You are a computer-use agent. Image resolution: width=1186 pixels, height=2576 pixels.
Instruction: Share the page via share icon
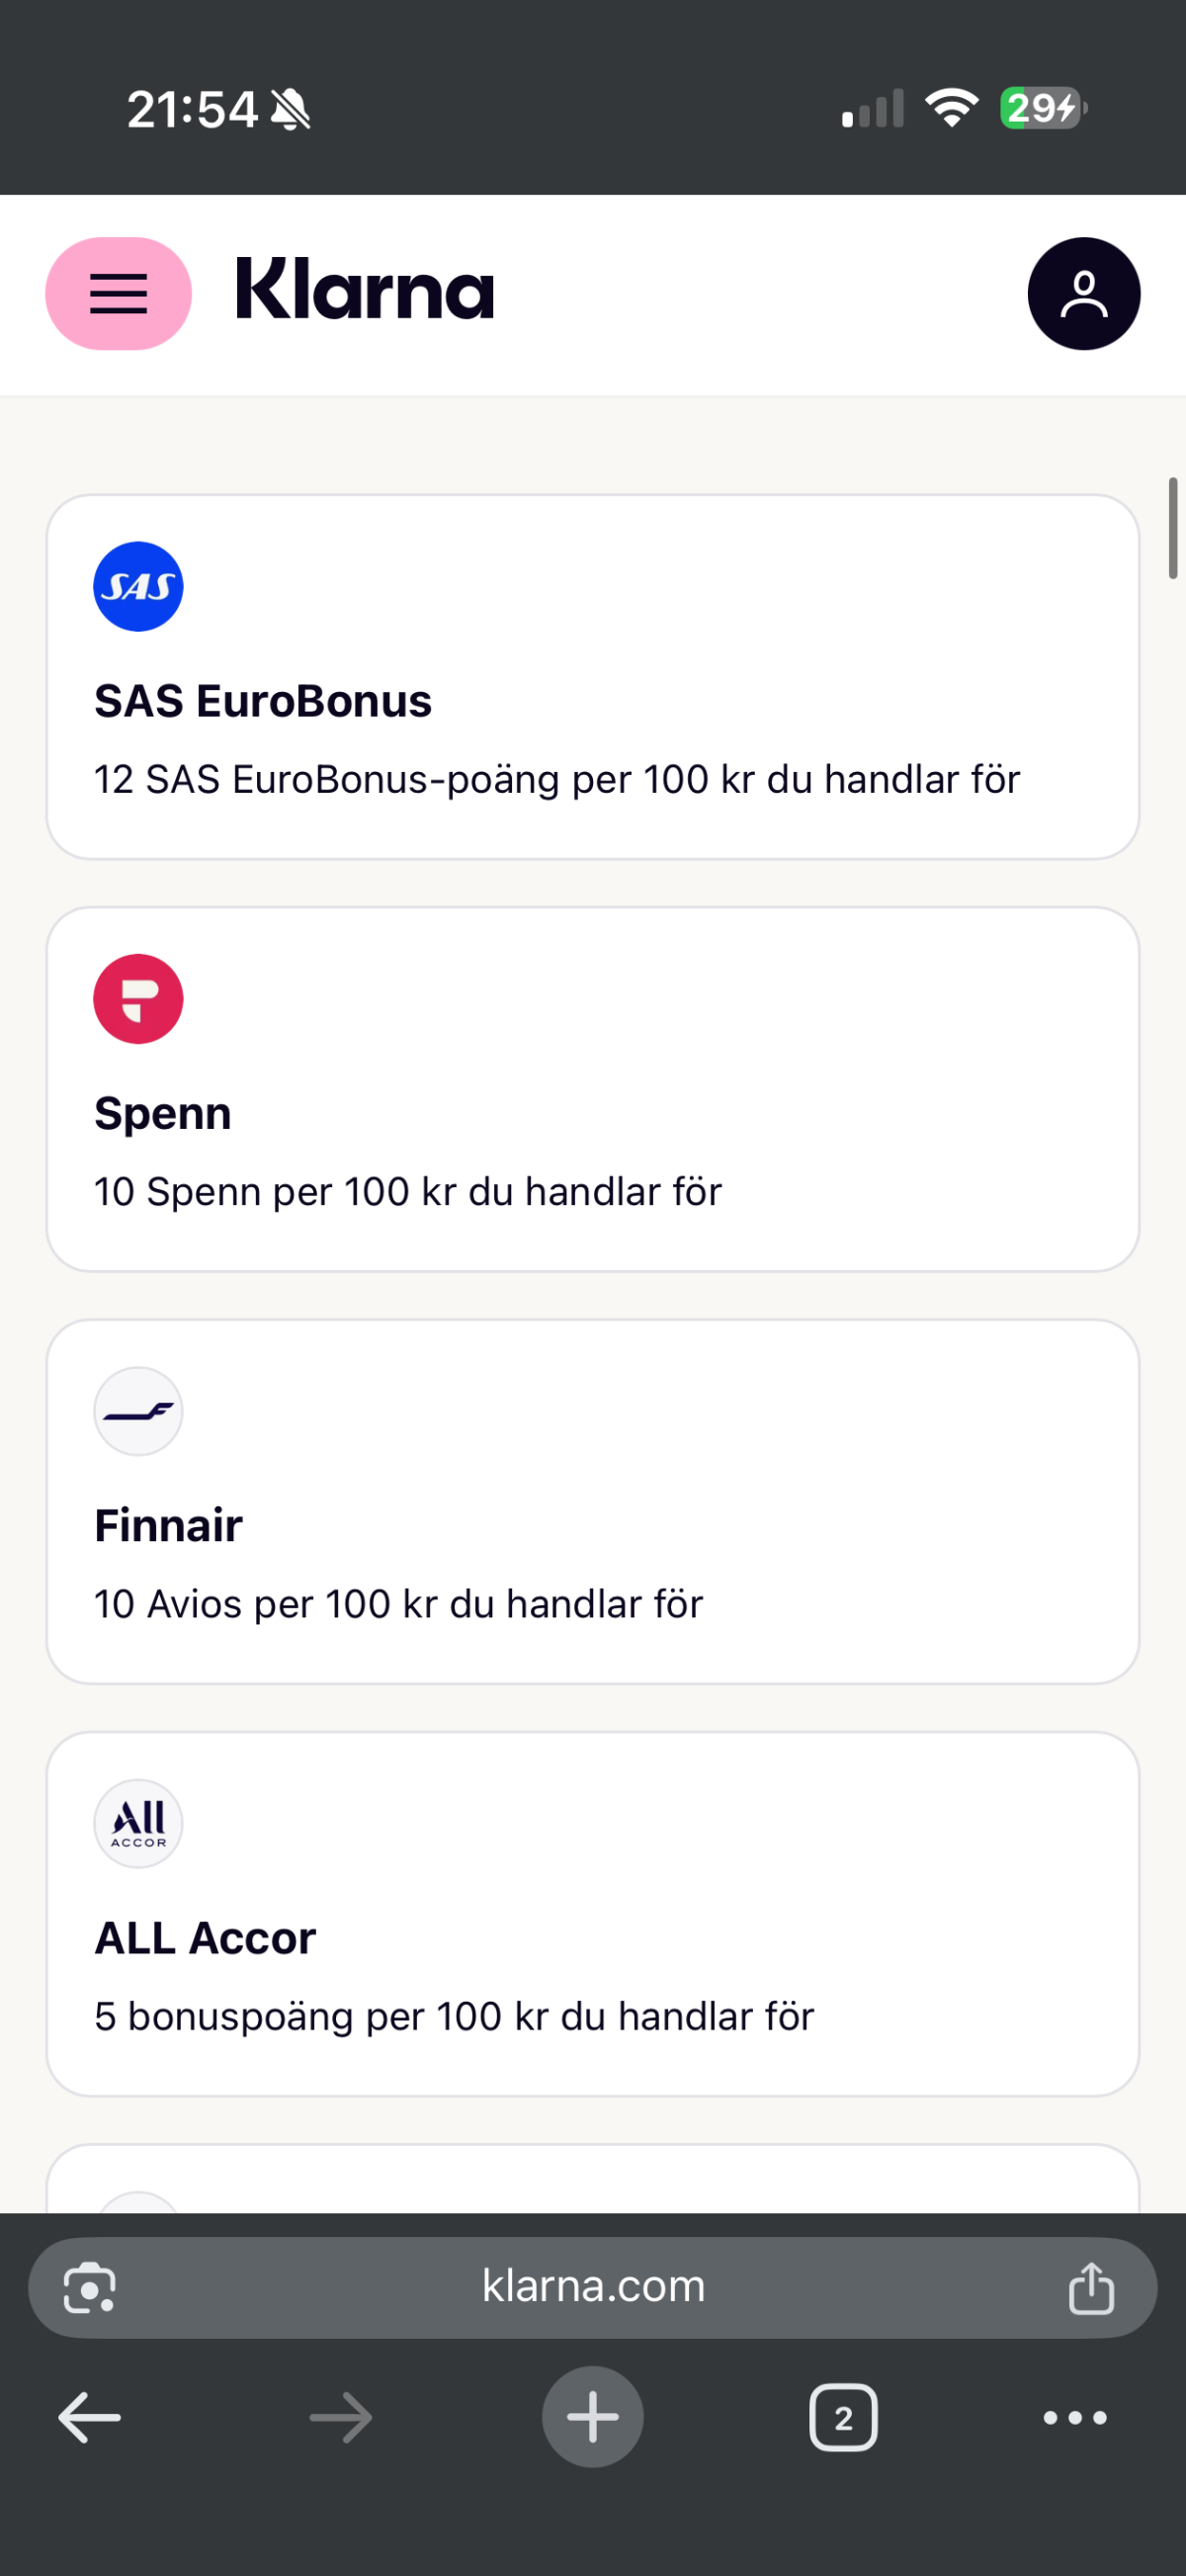pyautogui.click(x=1091, y=2287)
